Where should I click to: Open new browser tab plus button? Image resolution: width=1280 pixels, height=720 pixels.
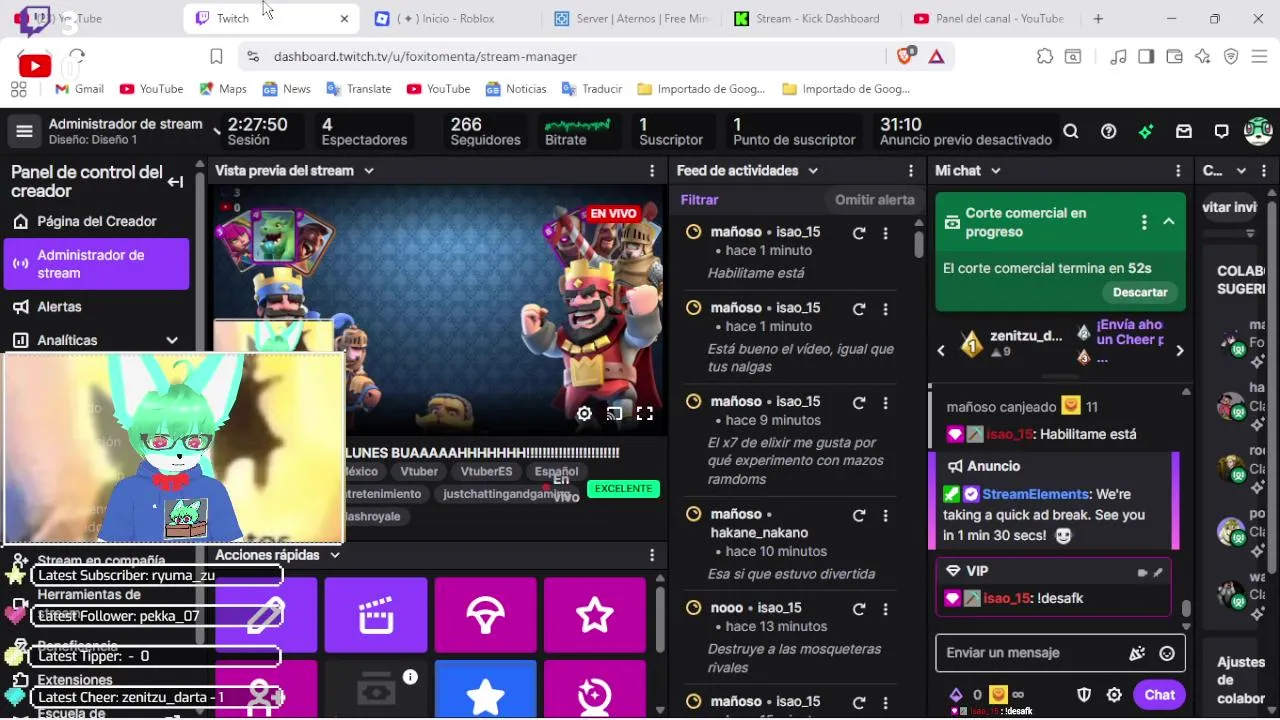1098,18
